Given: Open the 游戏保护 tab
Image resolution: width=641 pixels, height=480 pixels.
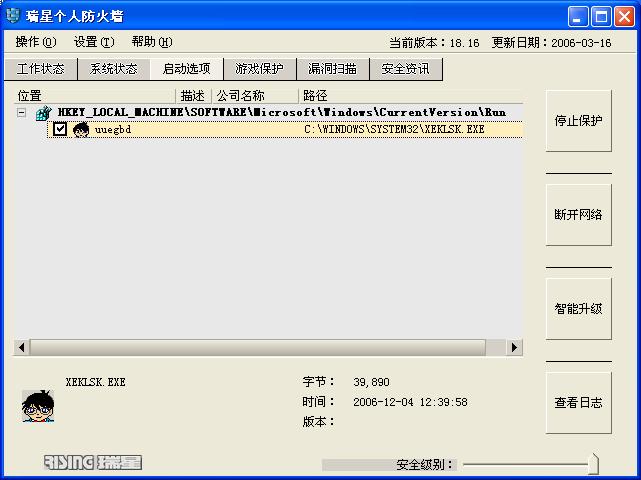Looking at the screenshot, I should pos(260,69).
